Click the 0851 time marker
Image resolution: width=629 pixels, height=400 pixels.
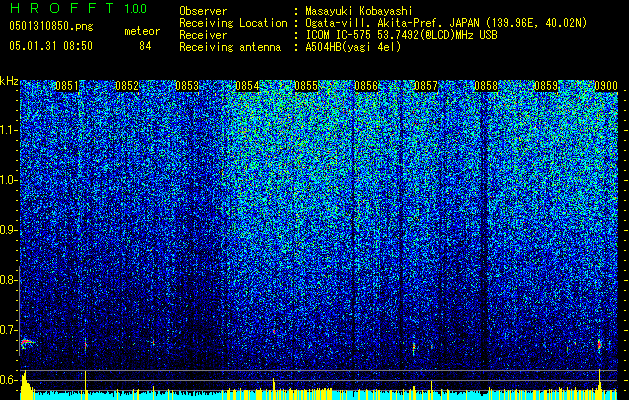point(67,86)
